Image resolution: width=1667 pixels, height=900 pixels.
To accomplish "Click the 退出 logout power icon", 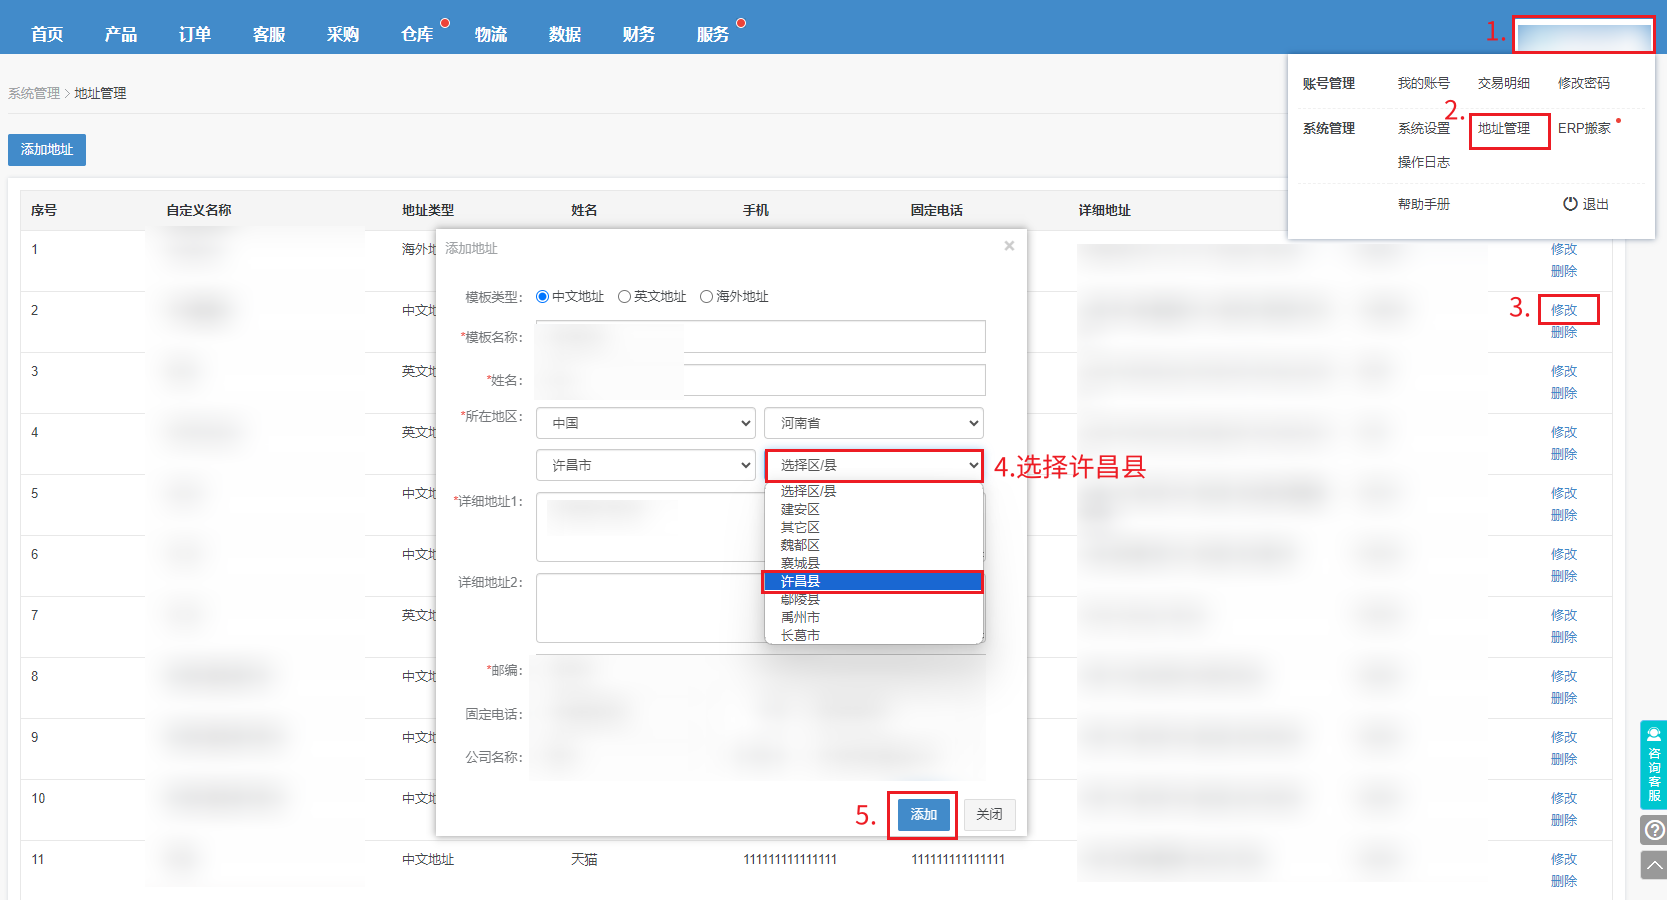I will (x=1570, y=204).
